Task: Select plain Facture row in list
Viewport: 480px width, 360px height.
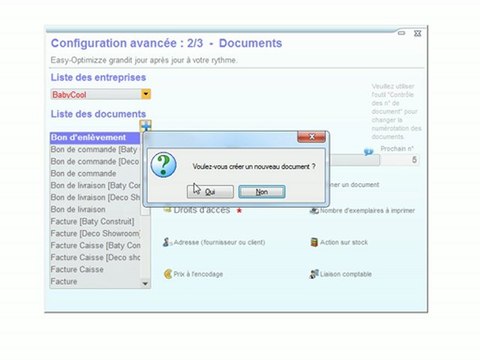Action: coord(95,282)
